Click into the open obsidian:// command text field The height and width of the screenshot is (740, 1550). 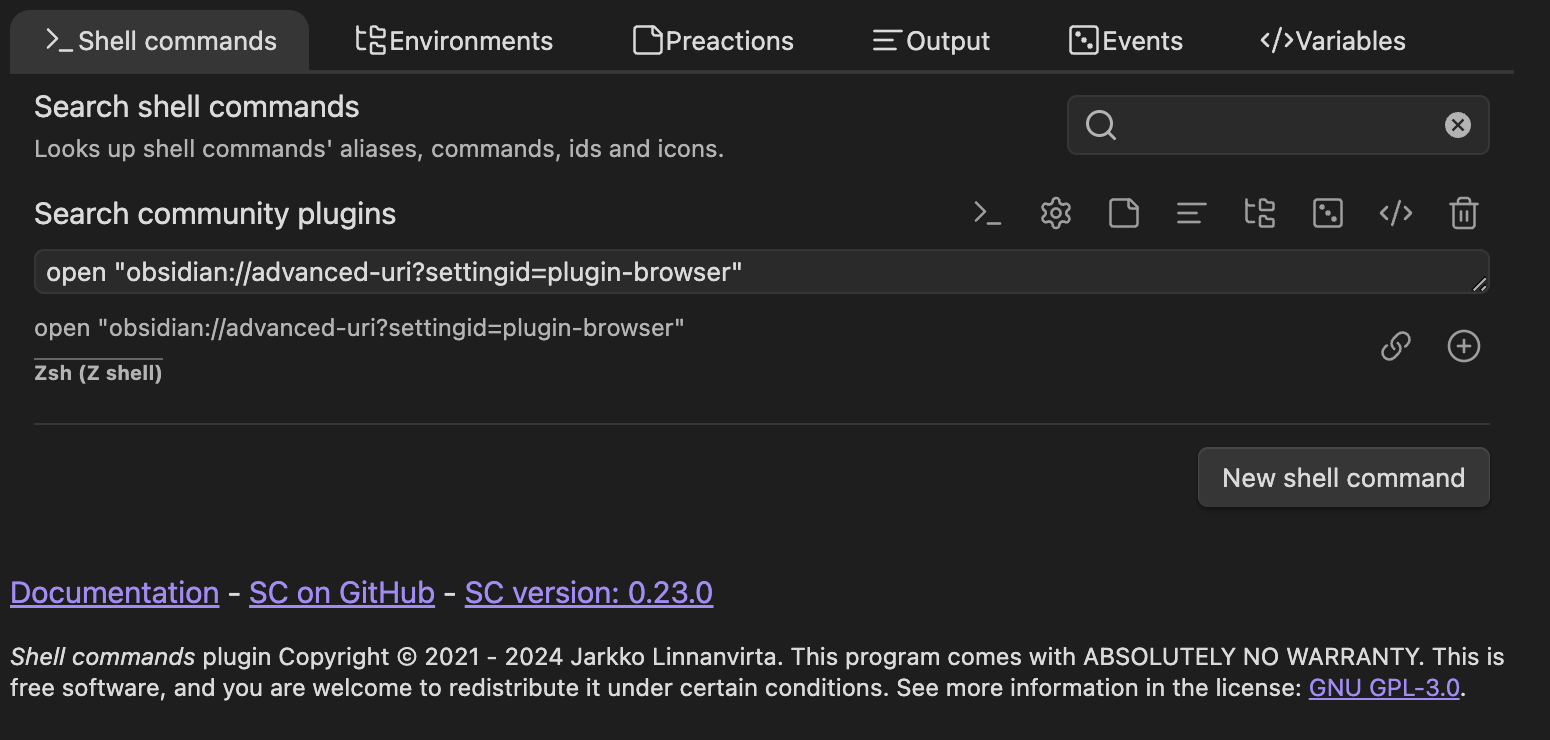(762, 272)
